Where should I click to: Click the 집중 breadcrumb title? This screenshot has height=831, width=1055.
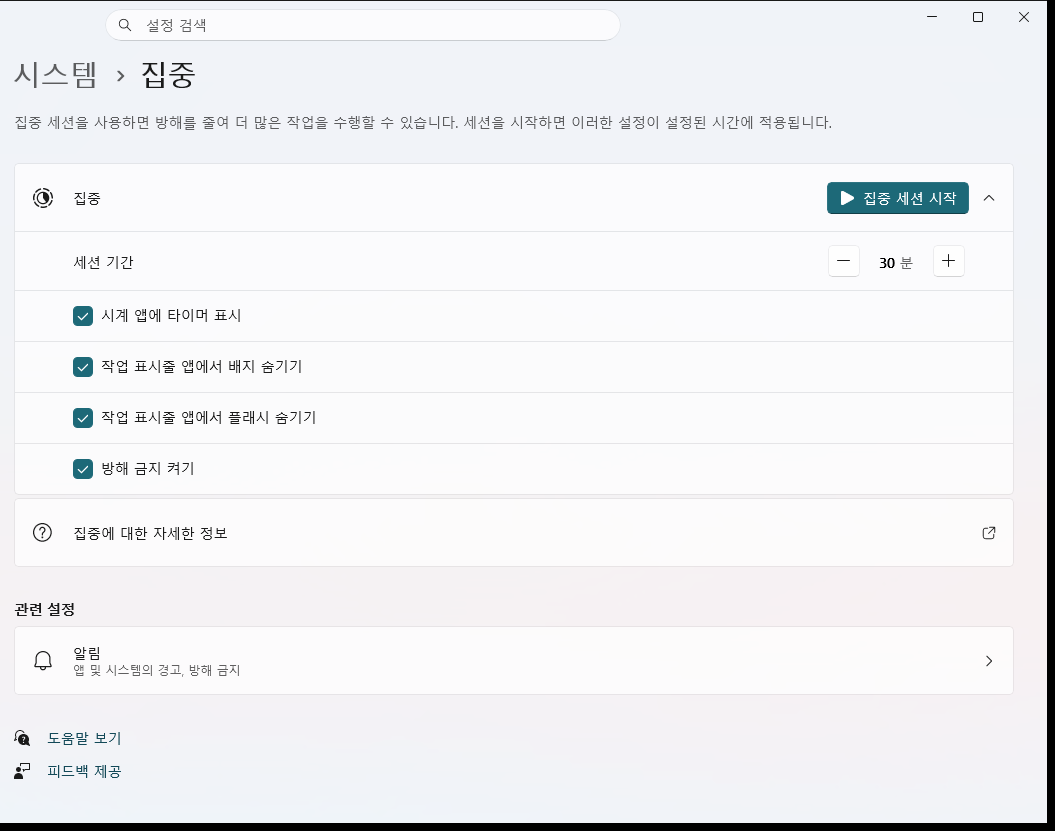click(168, 74)
